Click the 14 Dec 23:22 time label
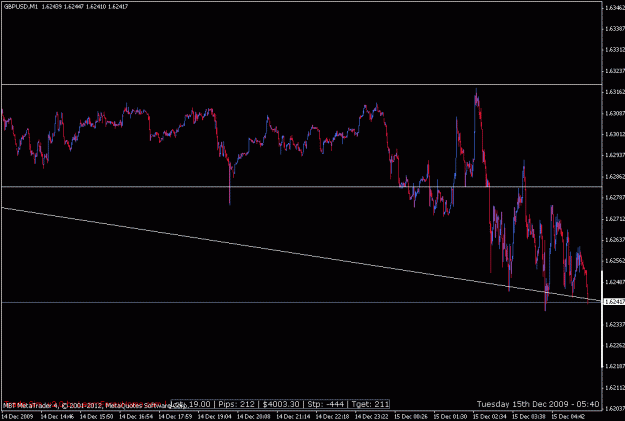 371,417
